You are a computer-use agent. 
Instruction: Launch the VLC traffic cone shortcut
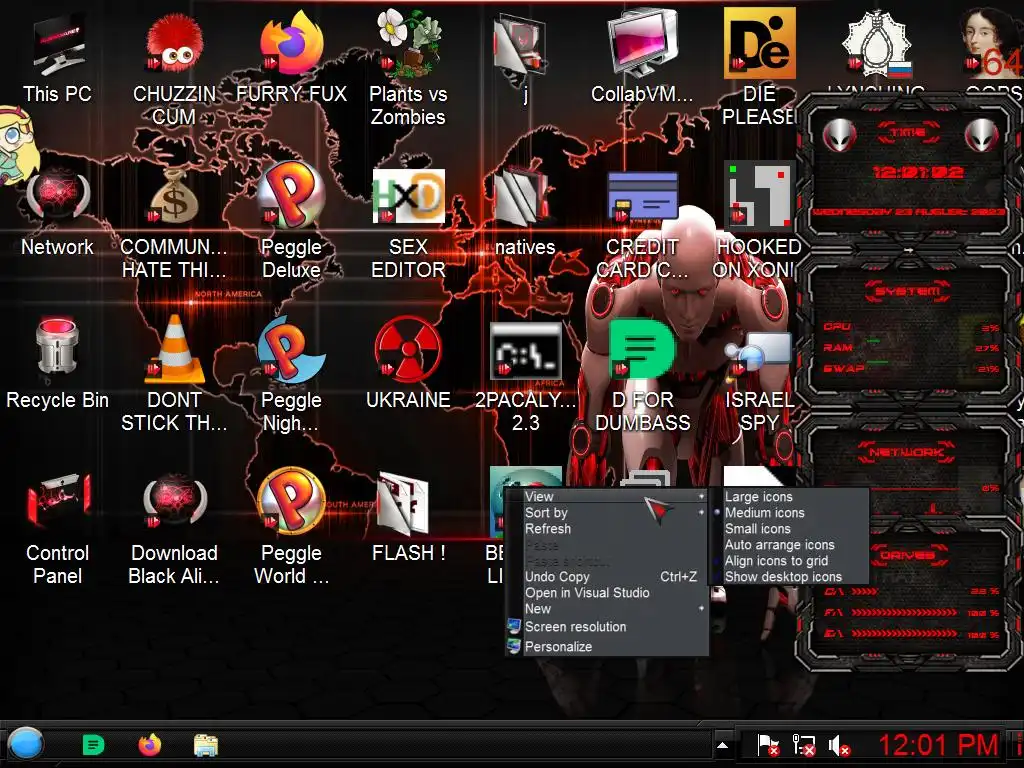point(174,349)
